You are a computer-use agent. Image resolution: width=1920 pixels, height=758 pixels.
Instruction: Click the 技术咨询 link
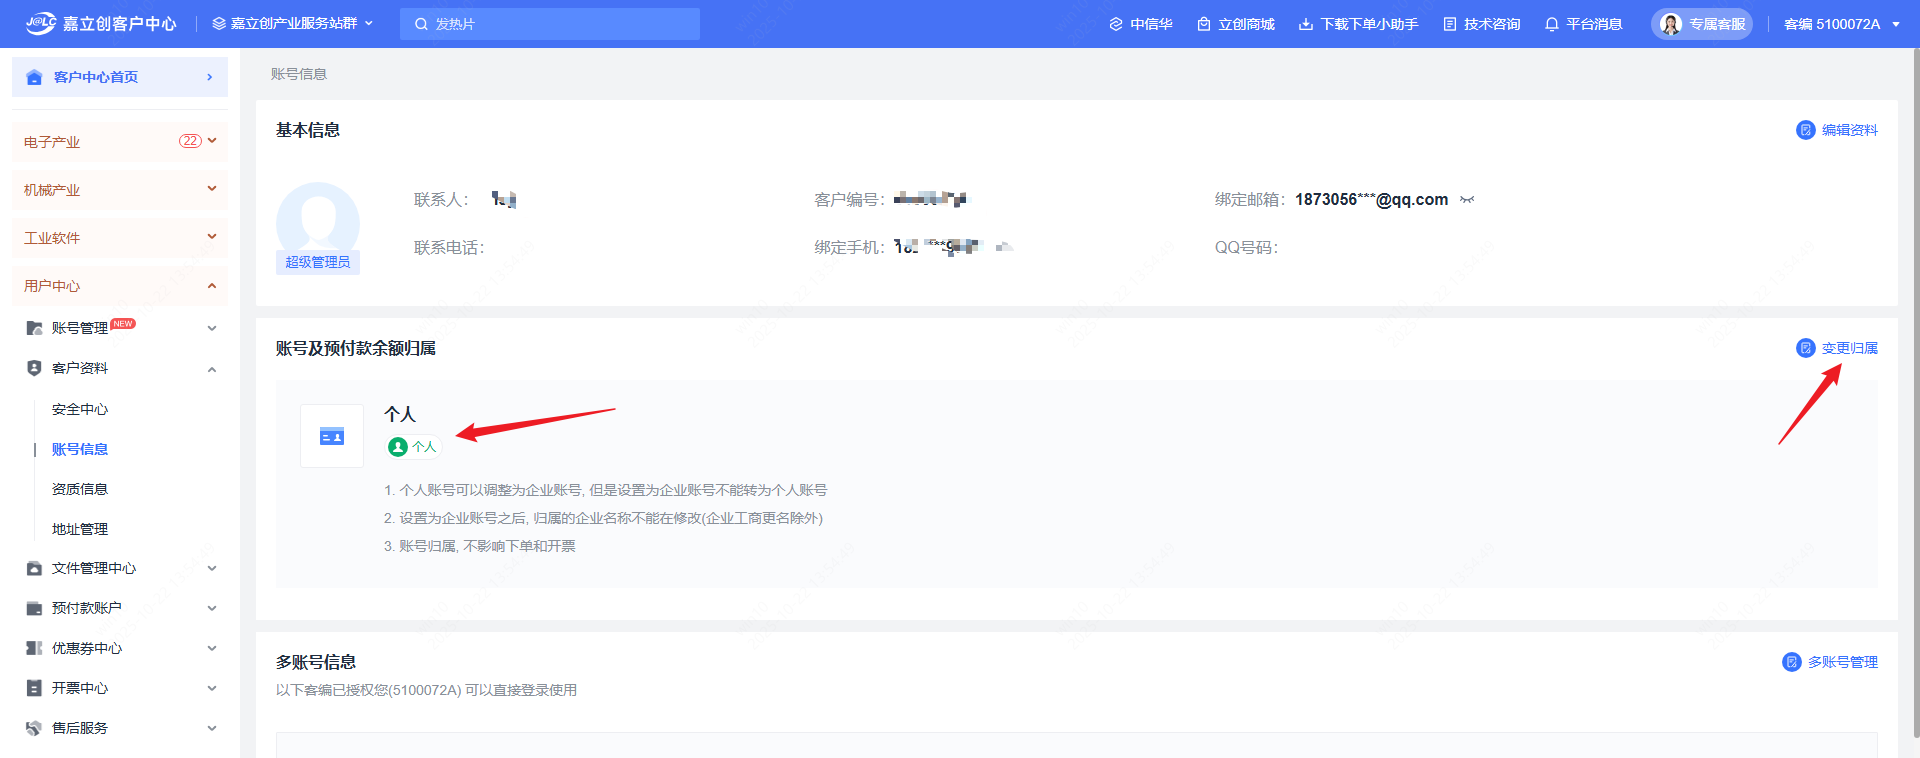[1492, 24]
